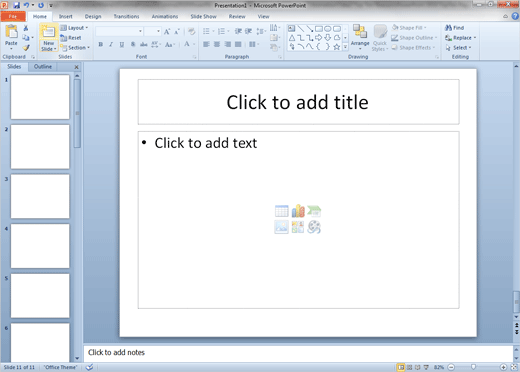This screenshot has height=372, width=520.
Task: Open the Animations ribbon tab
Action: (165, 16)
